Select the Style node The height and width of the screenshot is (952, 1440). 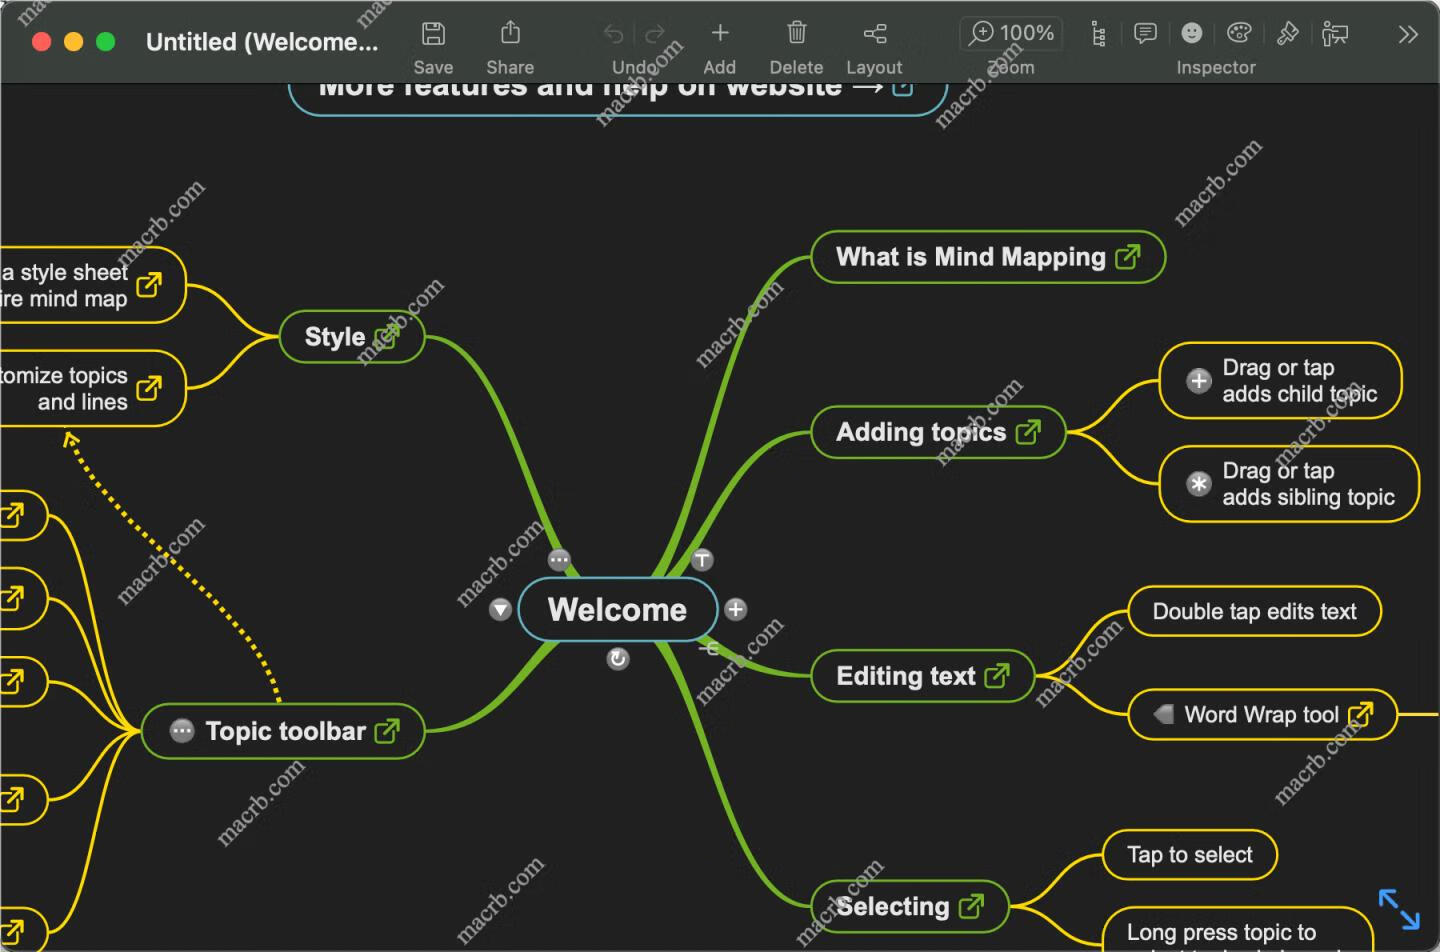(x=352, y=337)
